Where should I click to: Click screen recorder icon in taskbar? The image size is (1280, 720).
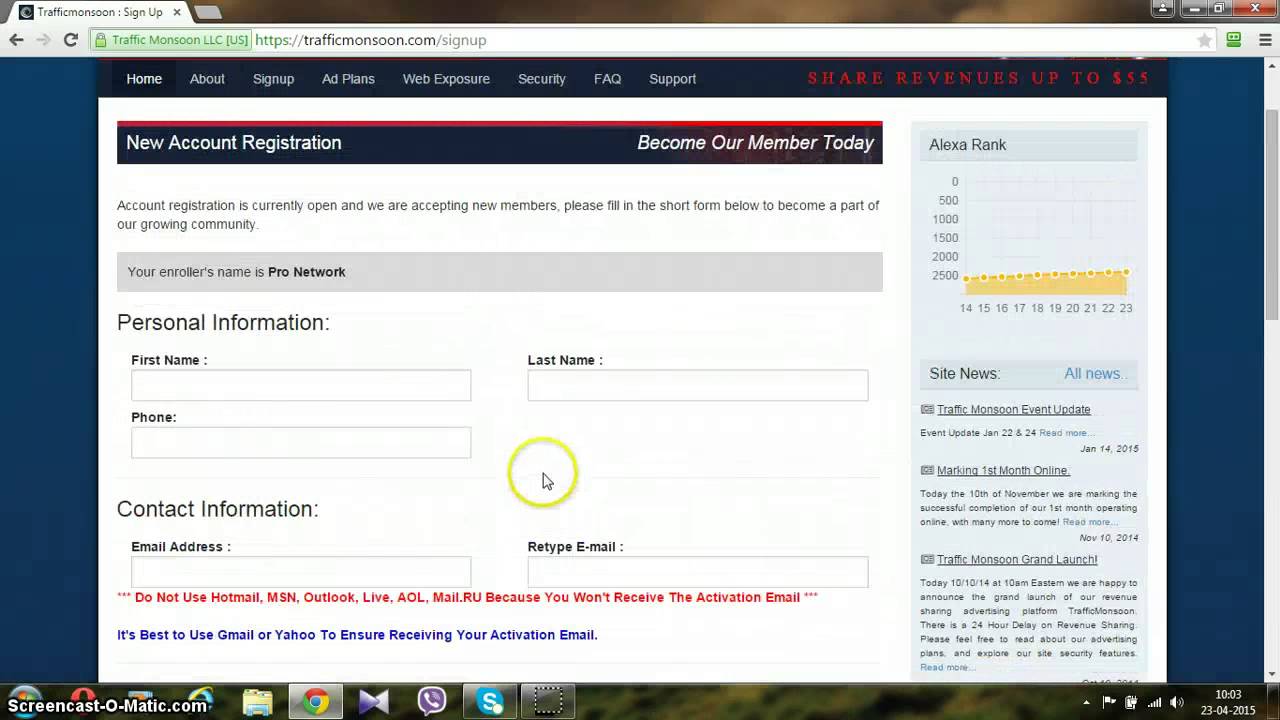click(548, 702)
